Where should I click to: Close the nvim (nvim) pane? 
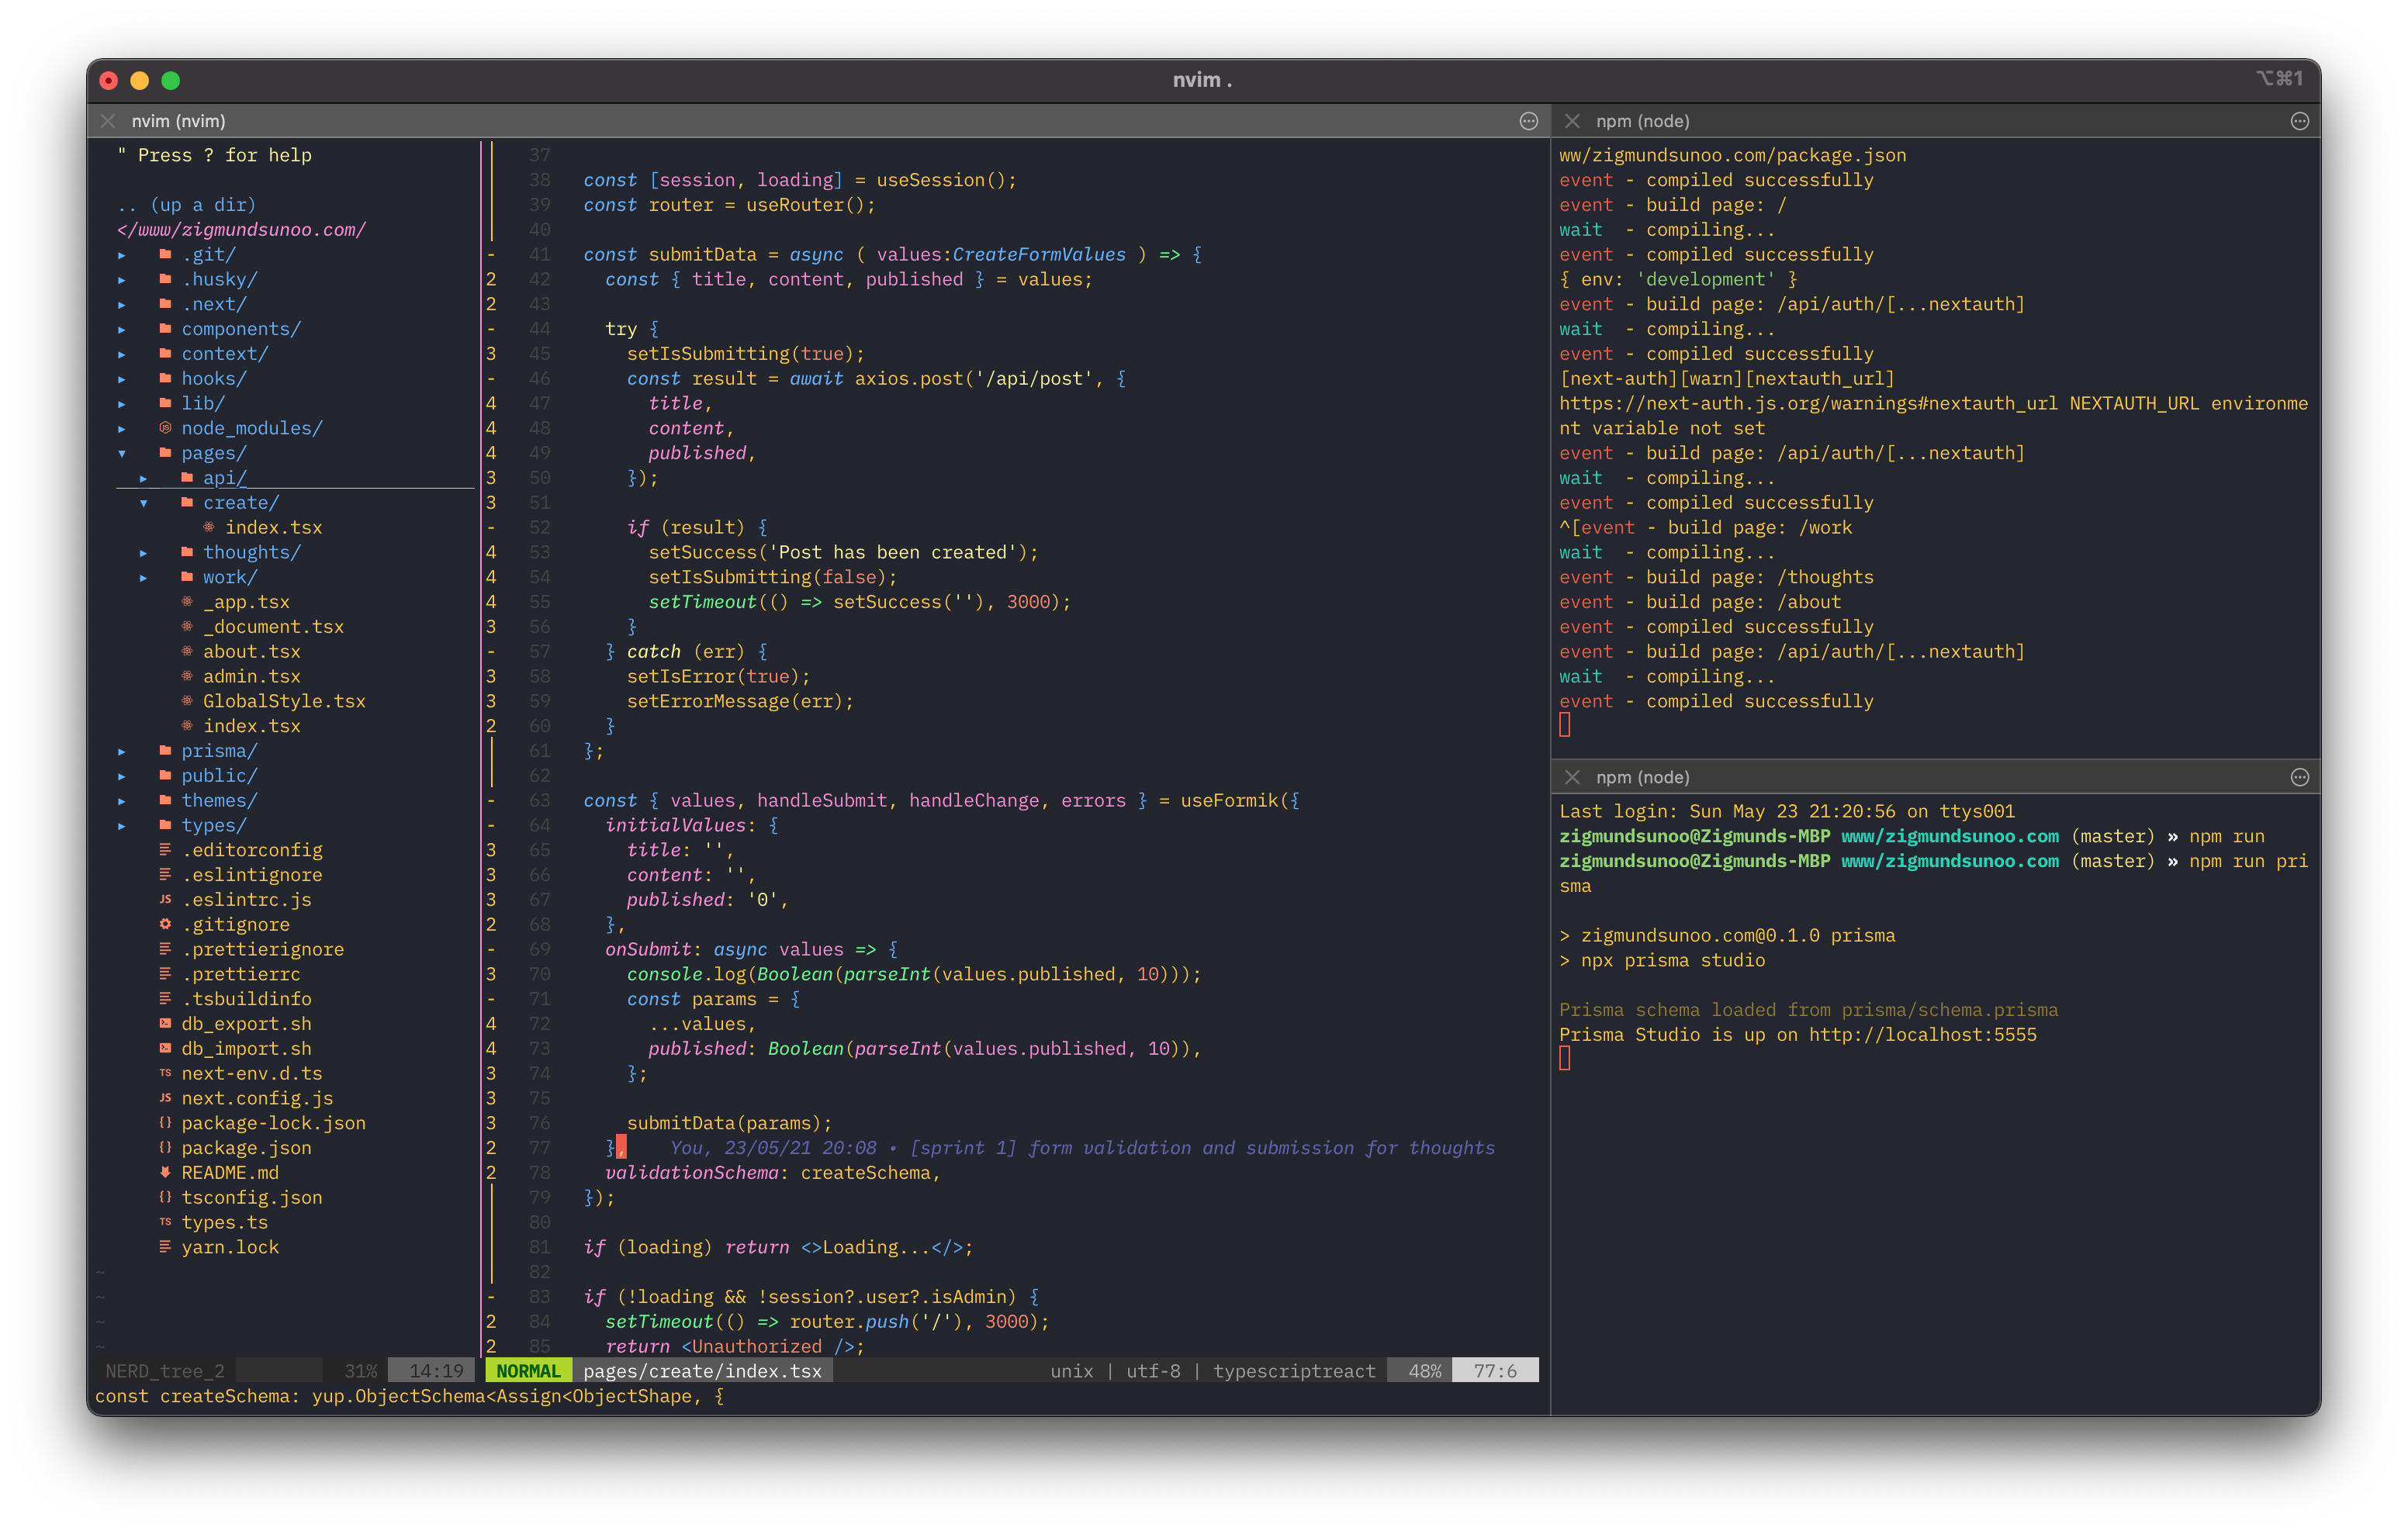point(108,121)
